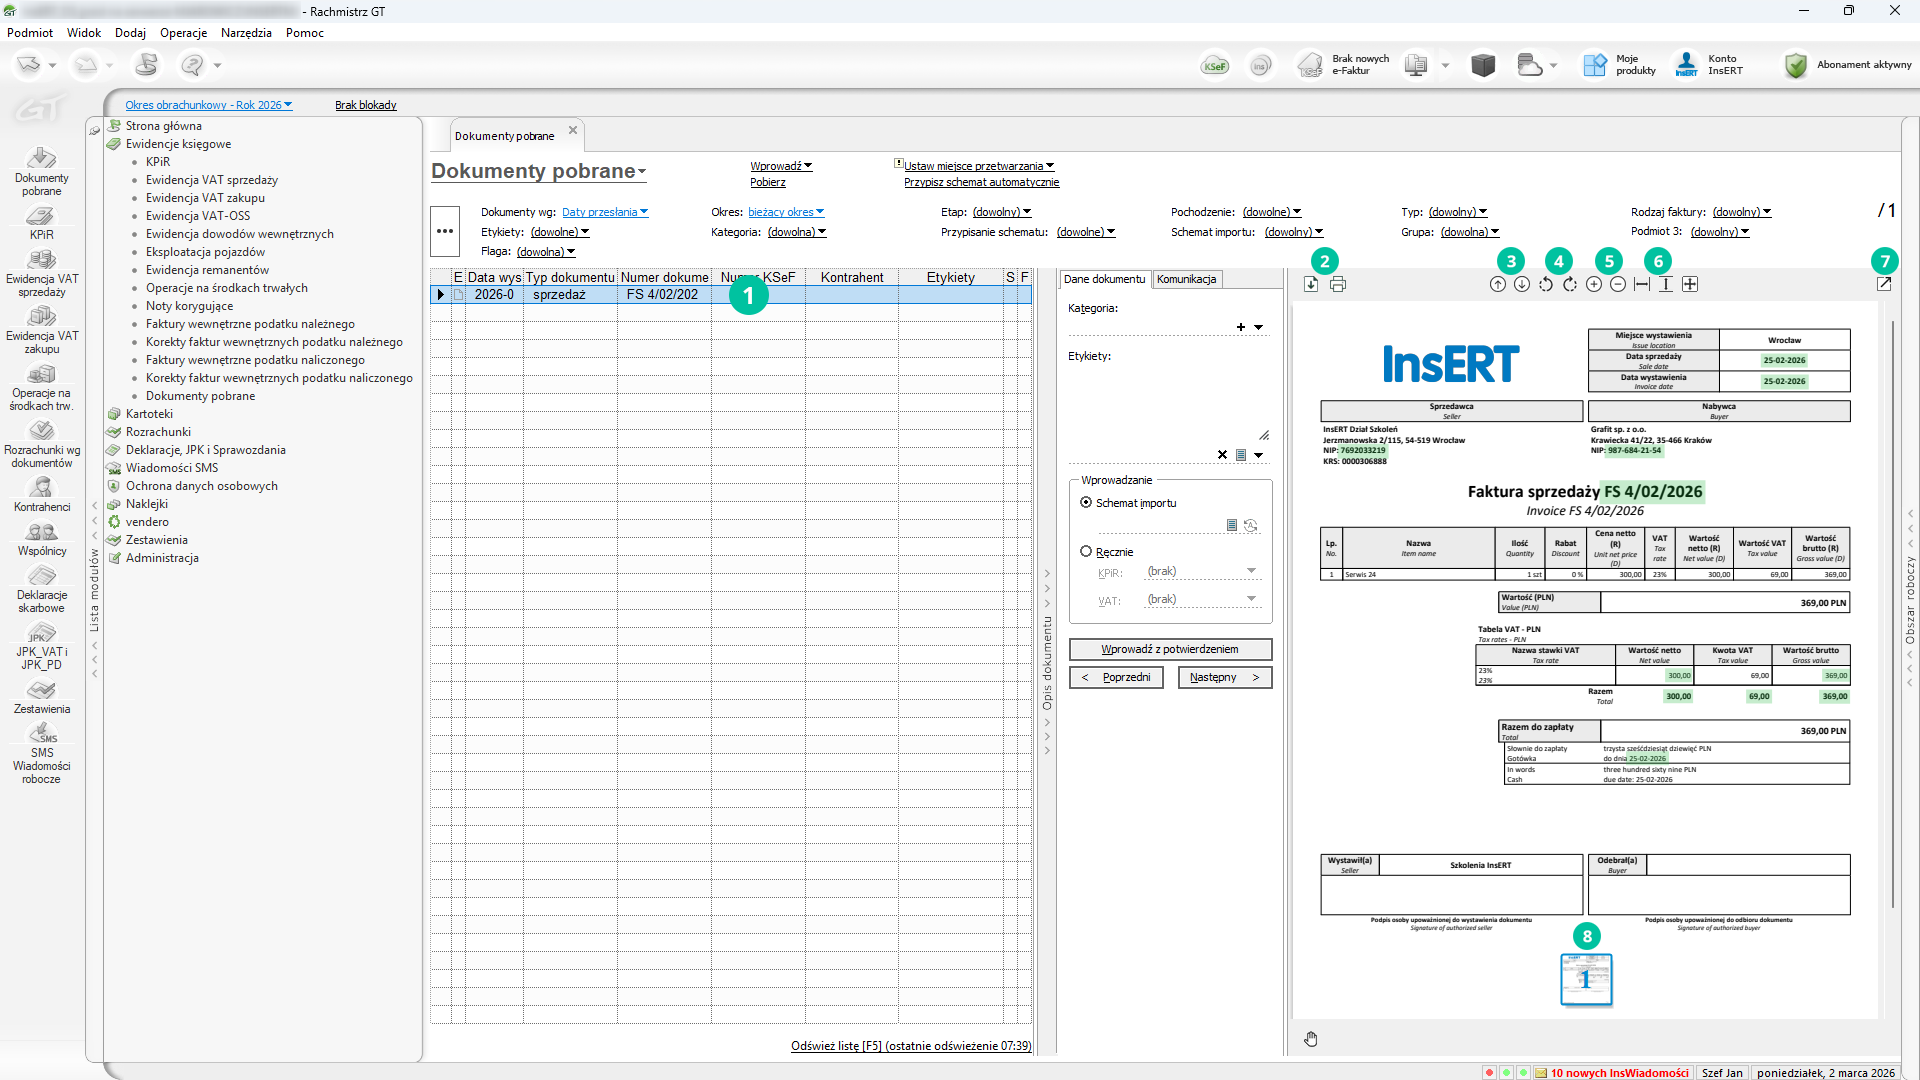Open the Ewidencja VAT zakupu sidebar module
The height and width of the screenshot is (1080, 1920).
[x=42, y=327]
